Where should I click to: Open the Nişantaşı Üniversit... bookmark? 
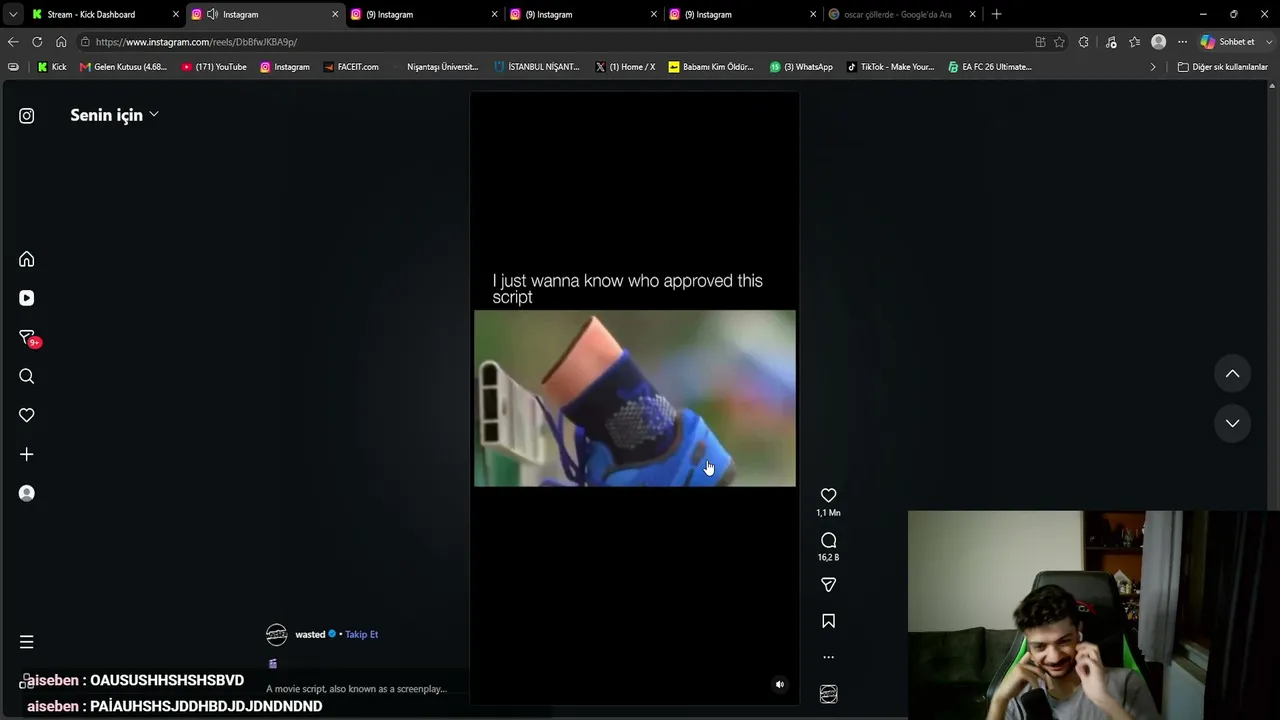(x=436, y=67)
